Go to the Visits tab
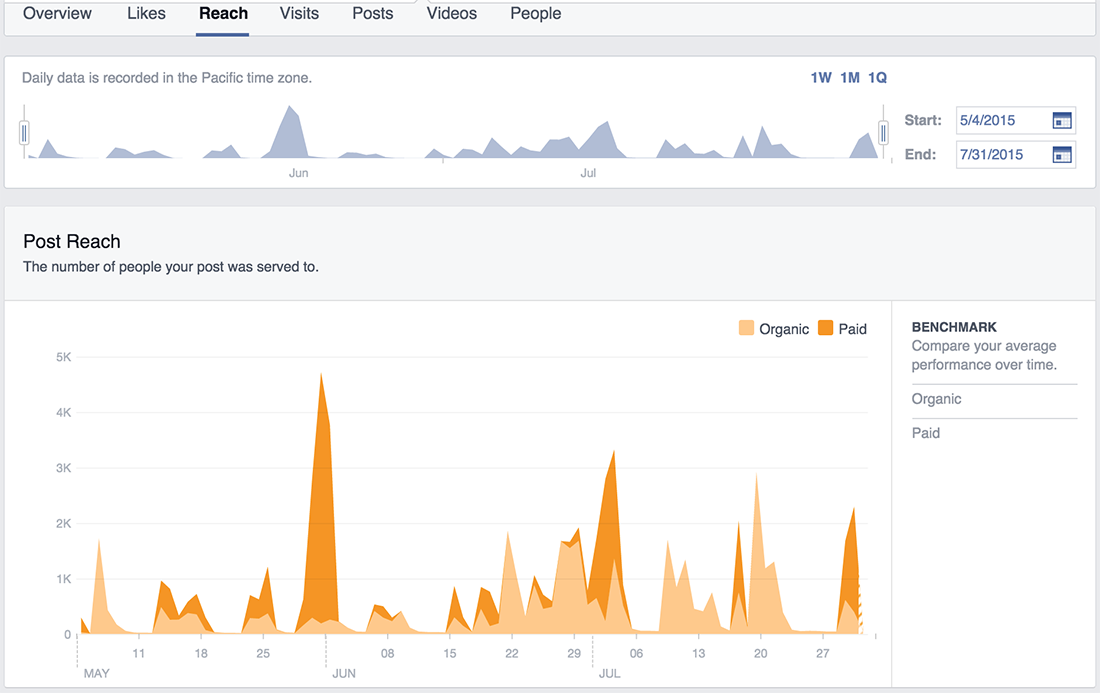The image size is (1100, 693). (300, 13)
